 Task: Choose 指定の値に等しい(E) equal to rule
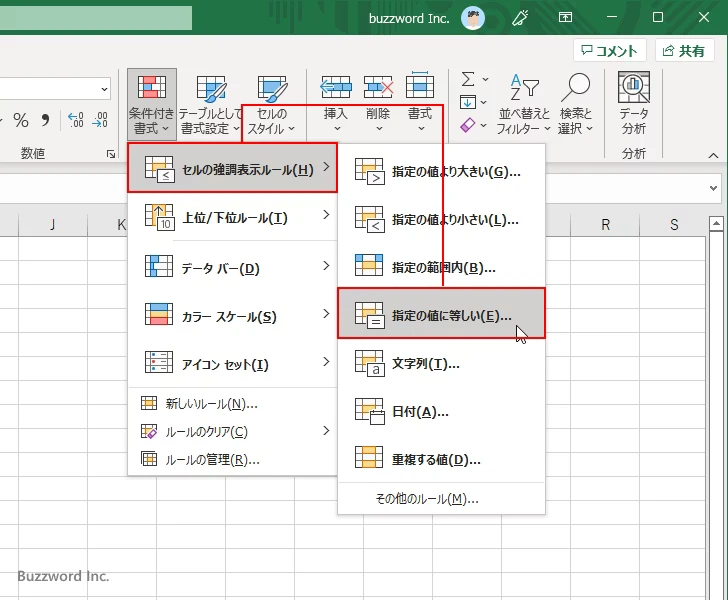click(x=441, y=313)
